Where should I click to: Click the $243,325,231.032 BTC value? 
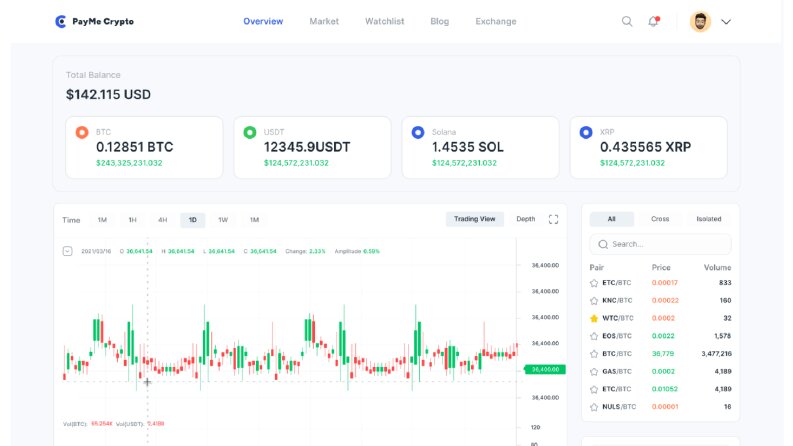(x=129, y=163)
